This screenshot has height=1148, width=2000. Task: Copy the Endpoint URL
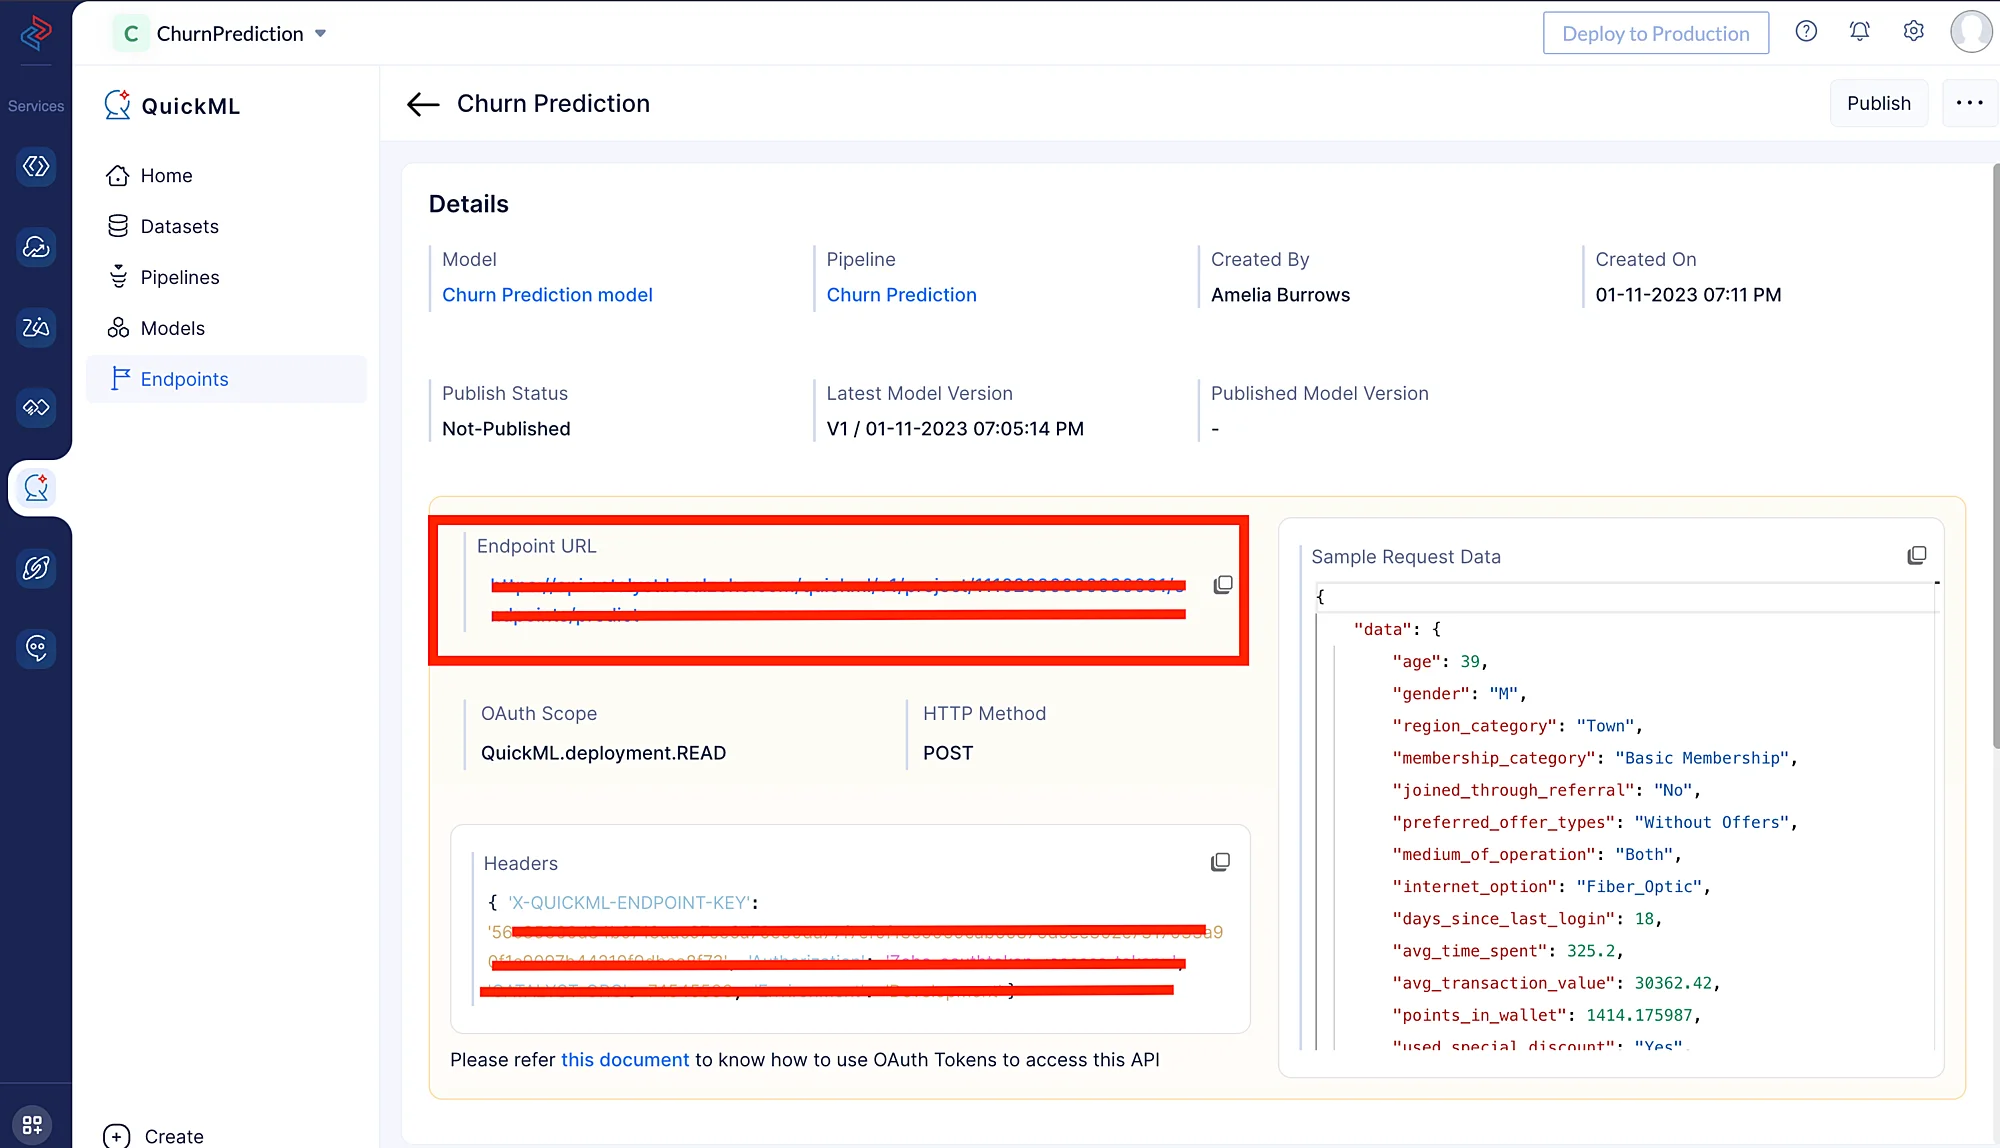[1222, 585]
